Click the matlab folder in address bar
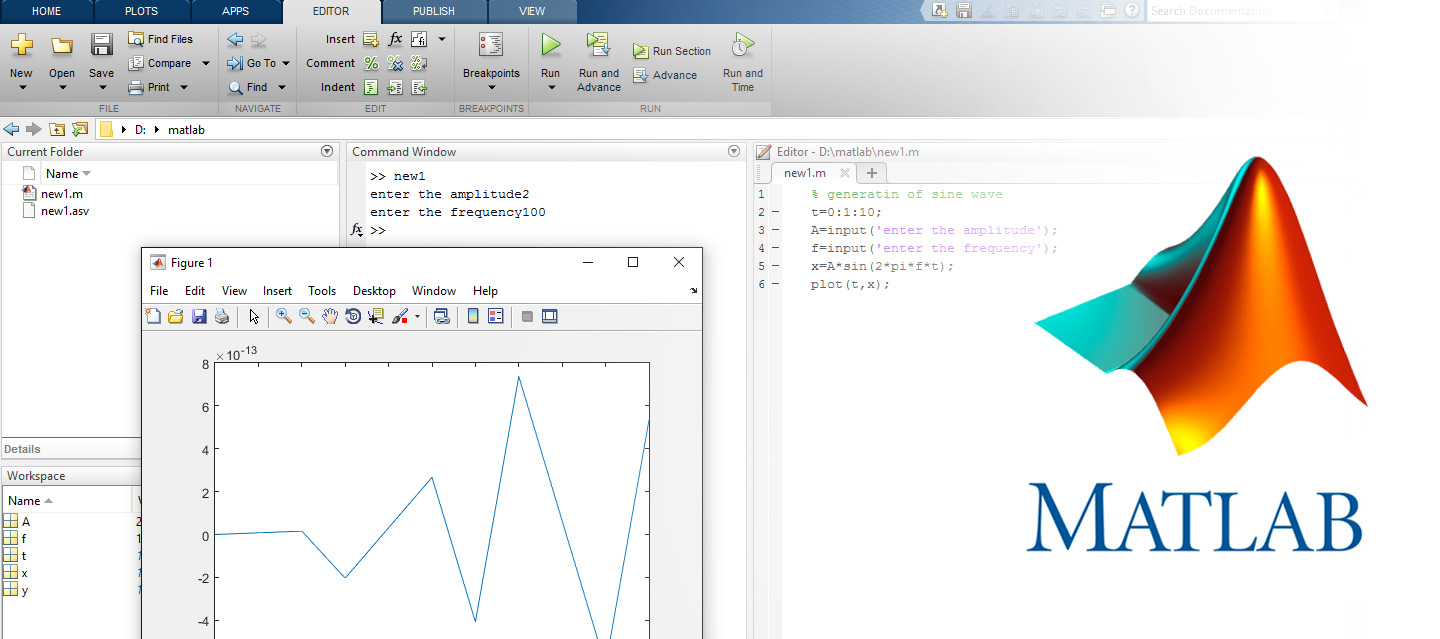Screen dimensions: 1440x639 pyautogui.click(x=186, y=130)
